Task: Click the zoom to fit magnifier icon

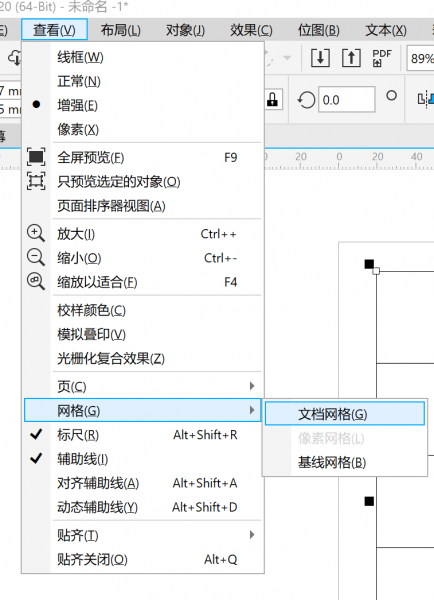Action: (x=36, y=282)
